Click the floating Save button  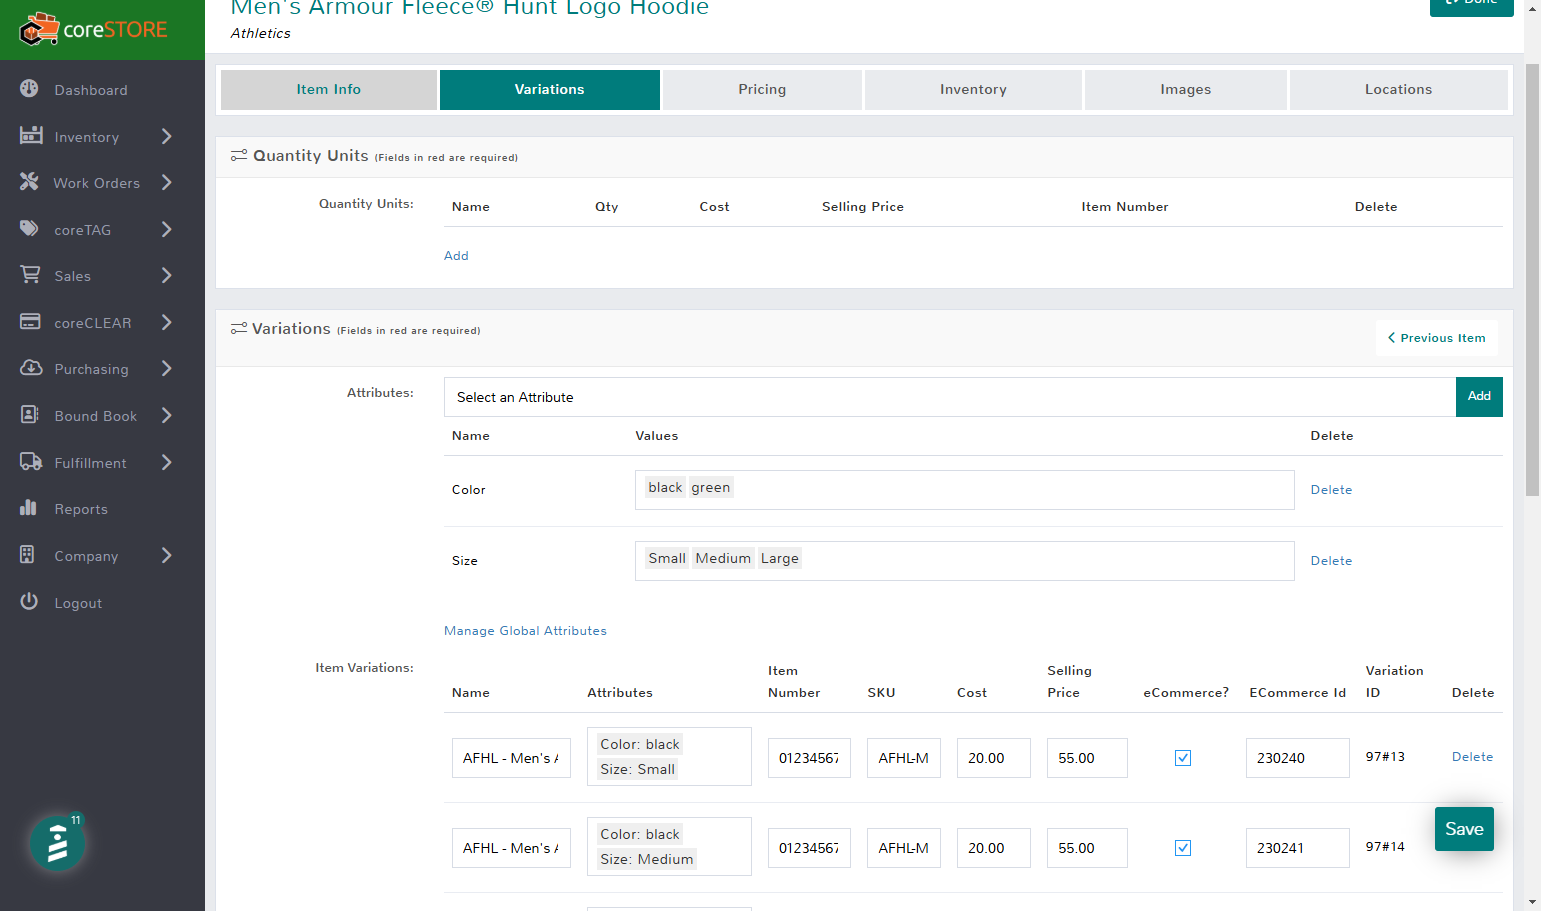[1464, 829]
